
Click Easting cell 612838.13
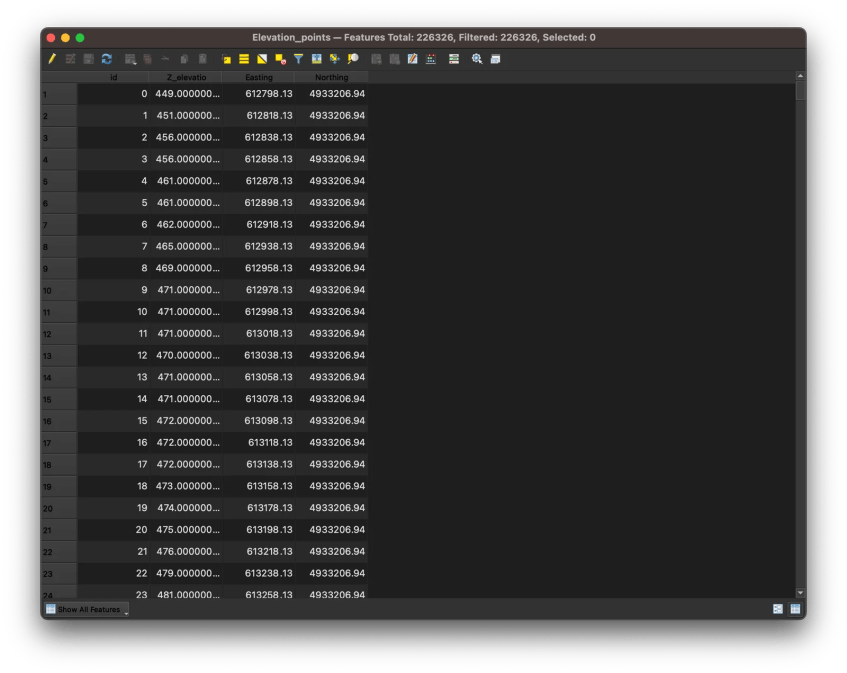click(x=259, y=138)
